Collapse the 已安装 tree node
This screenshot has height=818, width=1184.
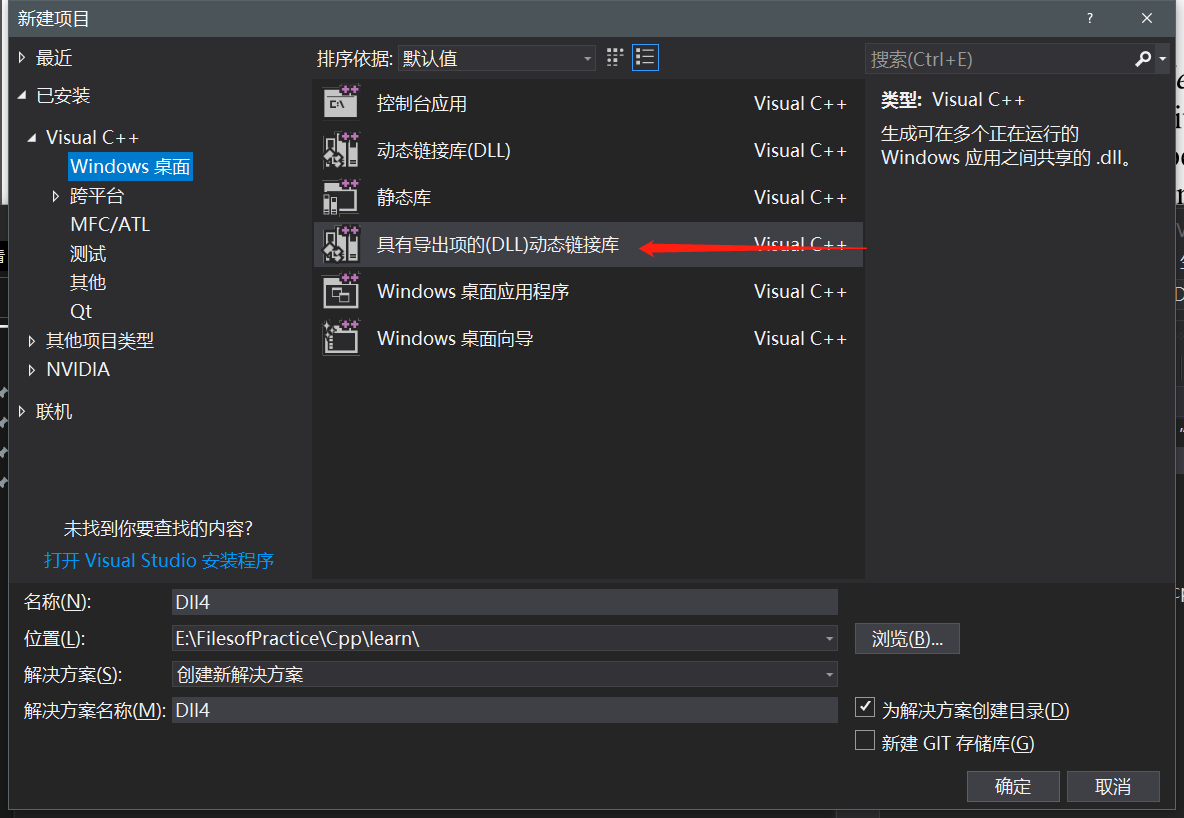click(x=22, y=95)
